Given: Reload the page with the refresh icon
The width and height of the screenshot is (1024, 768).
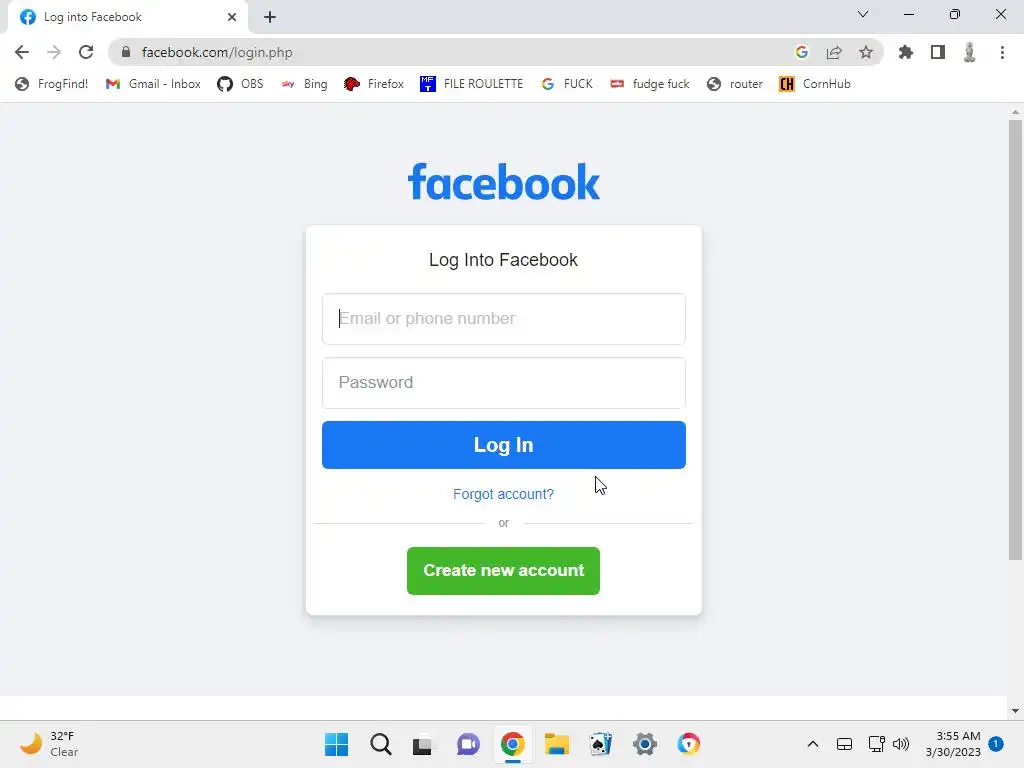Looking at the screenshot, I should pos(86,52).
